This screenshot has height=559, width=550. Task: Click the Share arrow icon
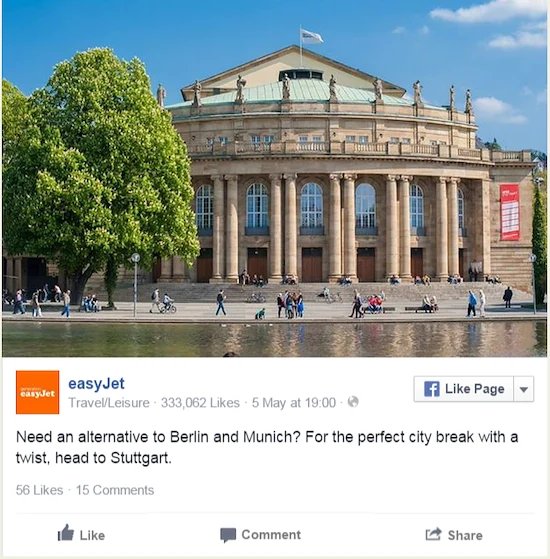pyautogui.click(x=433, y=534)
